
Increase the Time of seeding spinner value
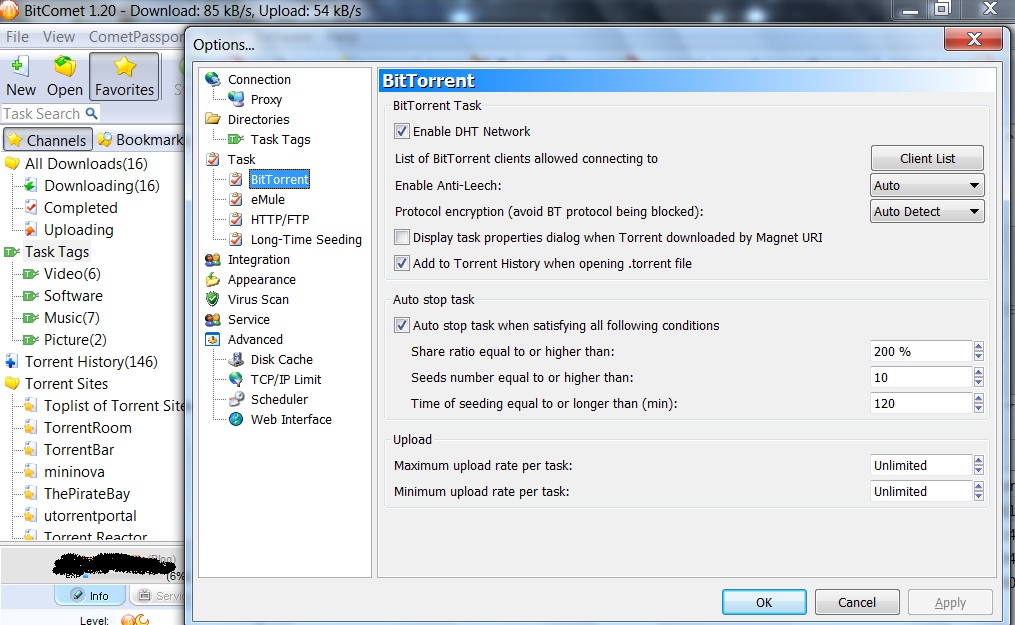tap(978, 398)
